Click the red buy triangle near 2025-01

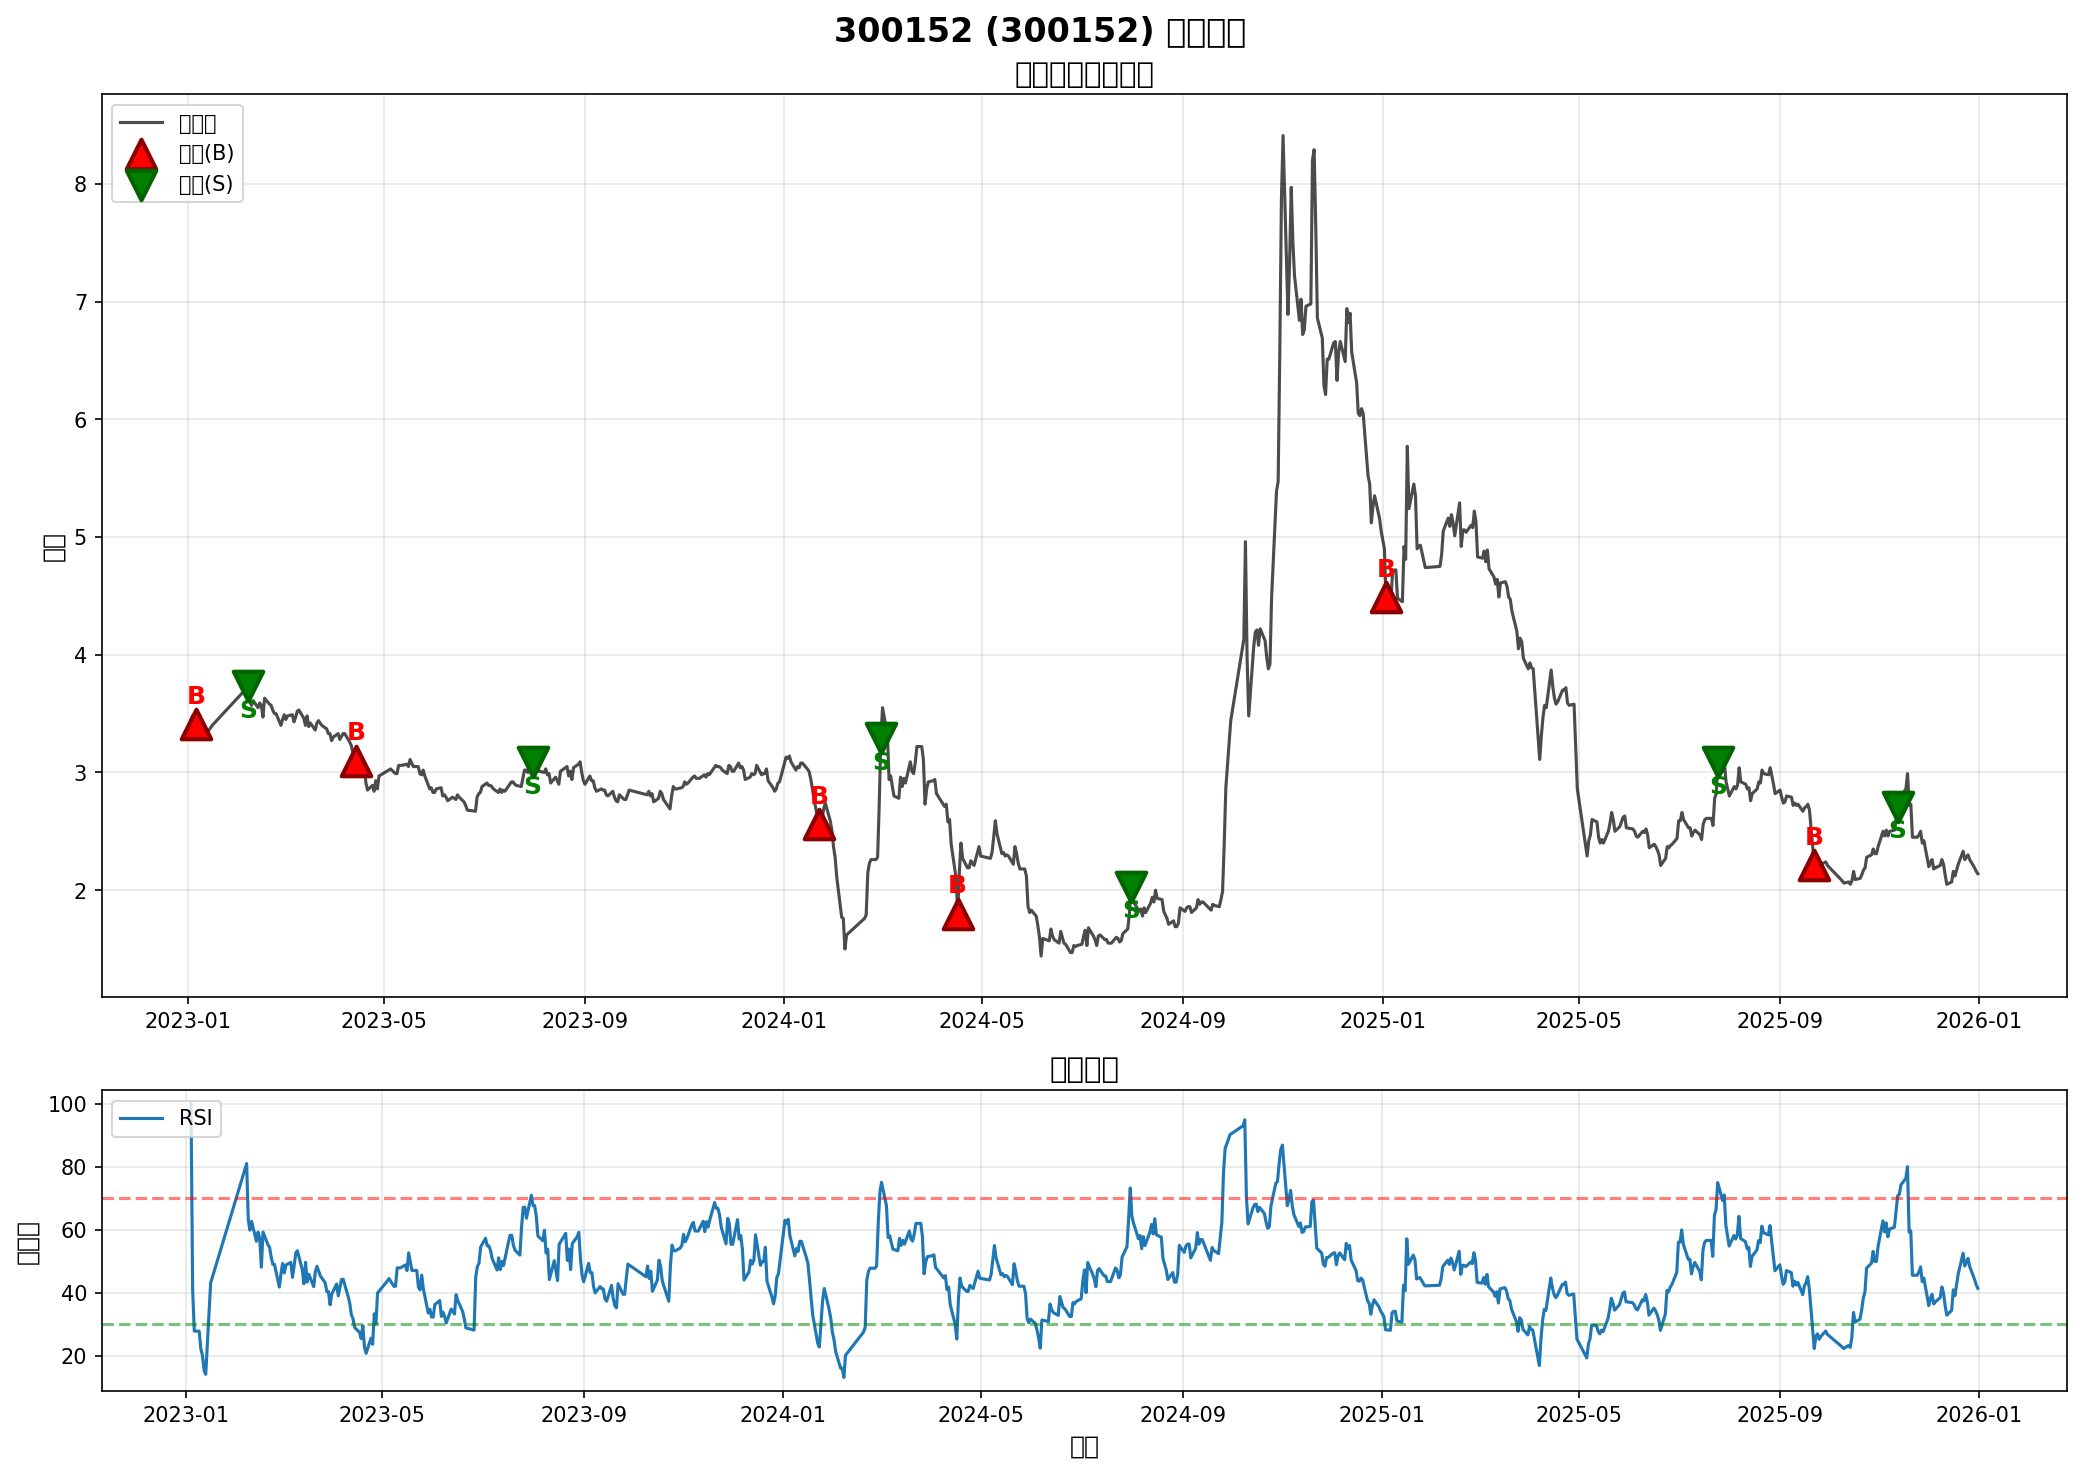click(1385, 599)
